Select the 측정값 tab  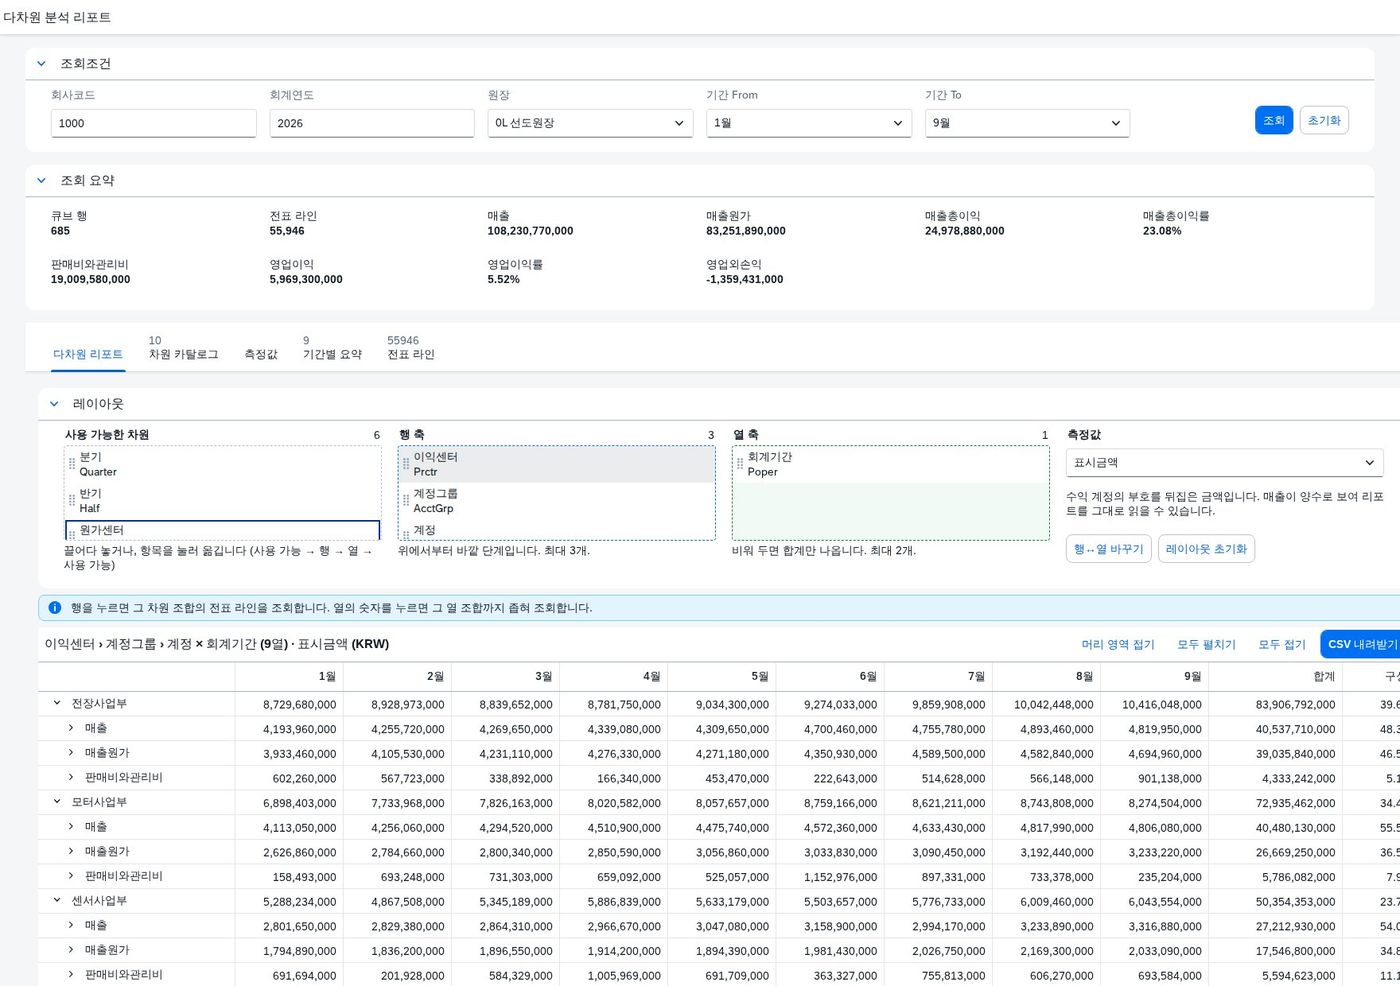261,354
